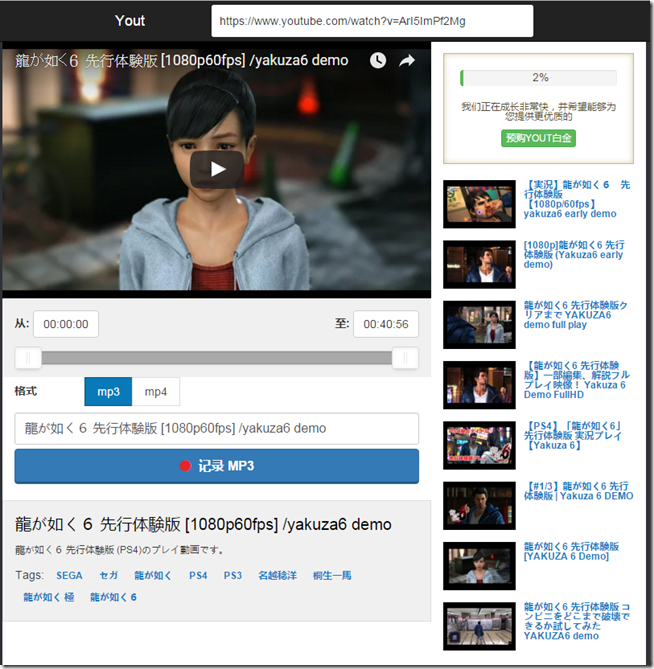Click the blue record MP3 button
Viewport: 654px width, 669px height.
tap(217, 466)
